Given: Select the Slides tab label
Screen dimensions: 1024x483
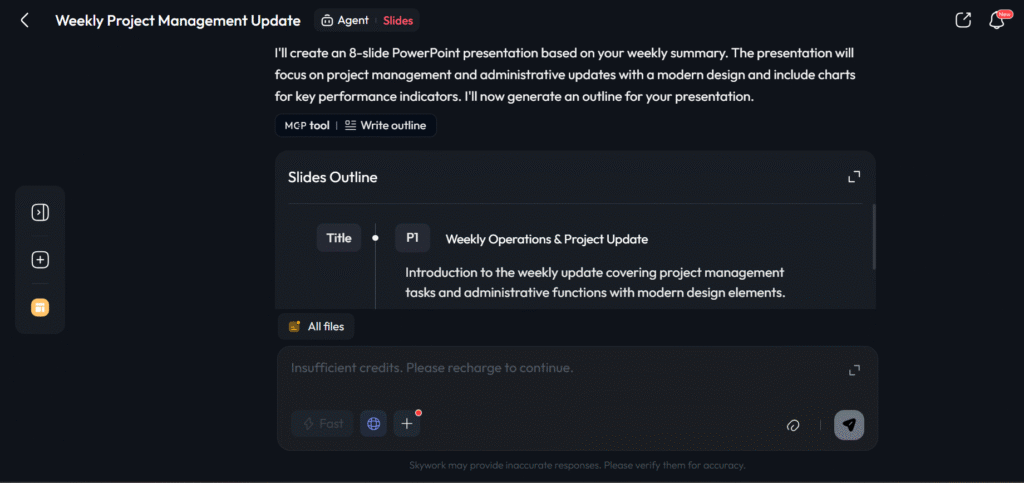Looking at the screenshot, I should [398, 20].
